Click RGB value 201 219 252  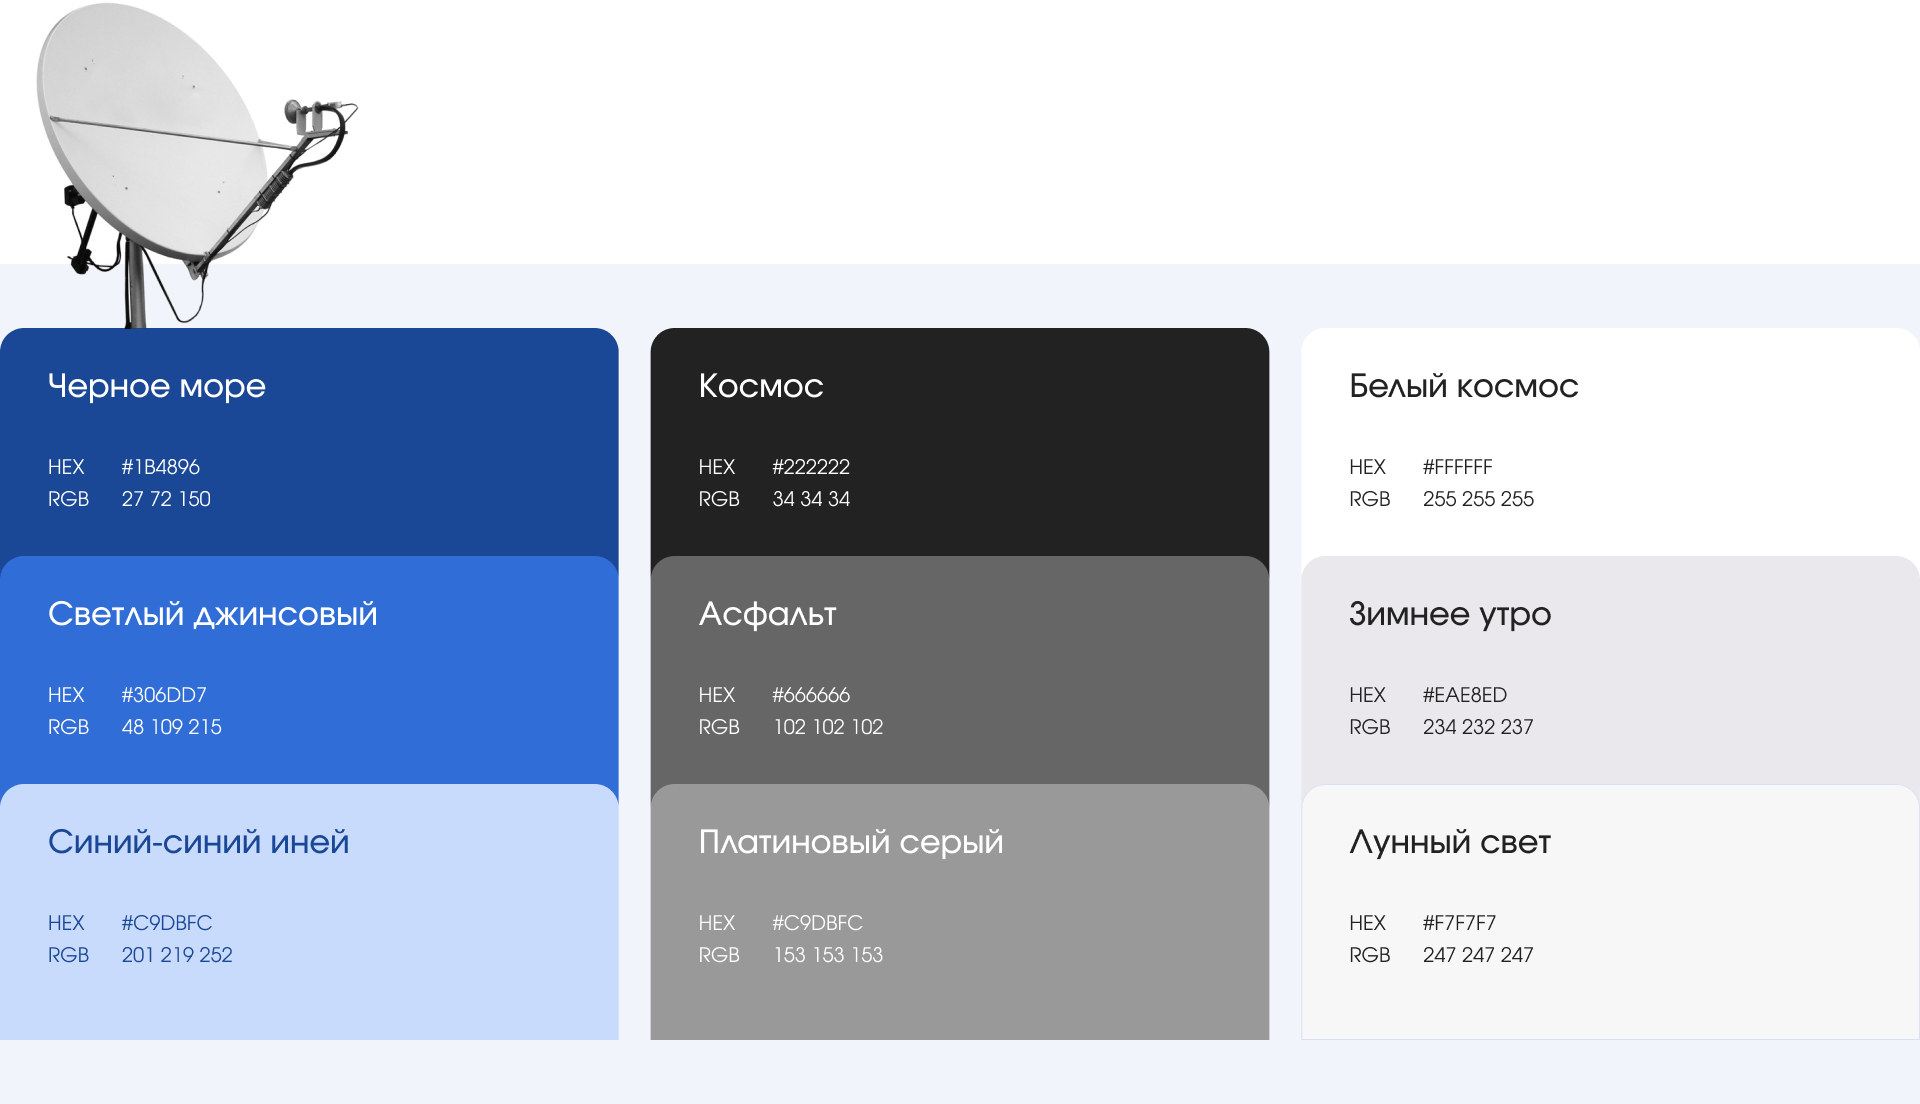pyautogui.click(x=177, y=955)
